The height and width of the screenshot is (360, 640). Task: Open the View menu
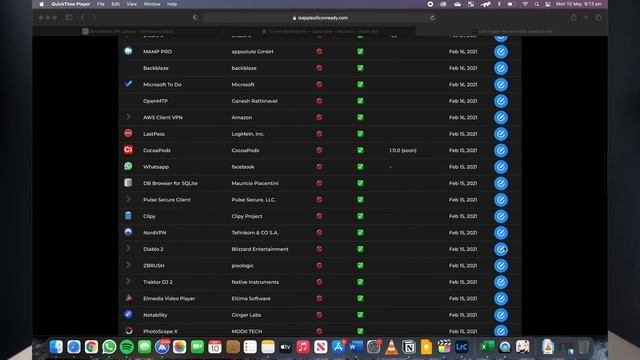coord(131,4)
